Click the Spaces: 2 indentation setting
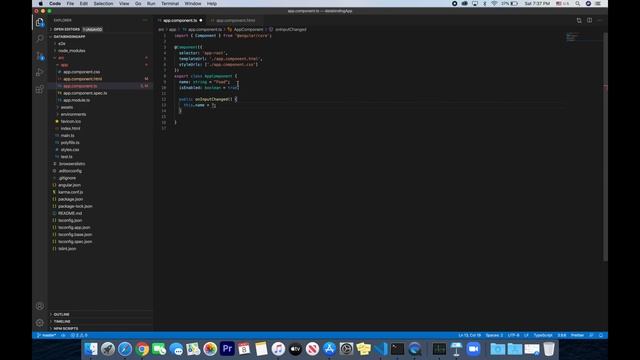640x360 pixels. tap(494, 336)
